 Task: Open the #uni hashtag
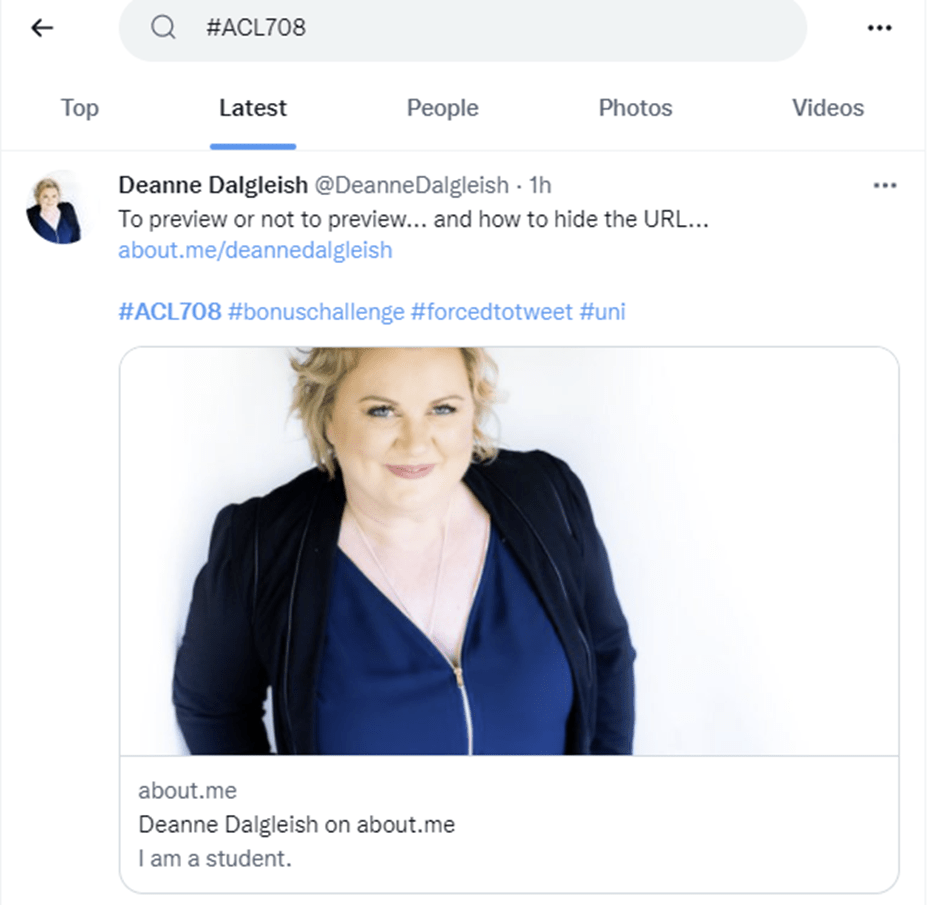[x=602, y=311]
